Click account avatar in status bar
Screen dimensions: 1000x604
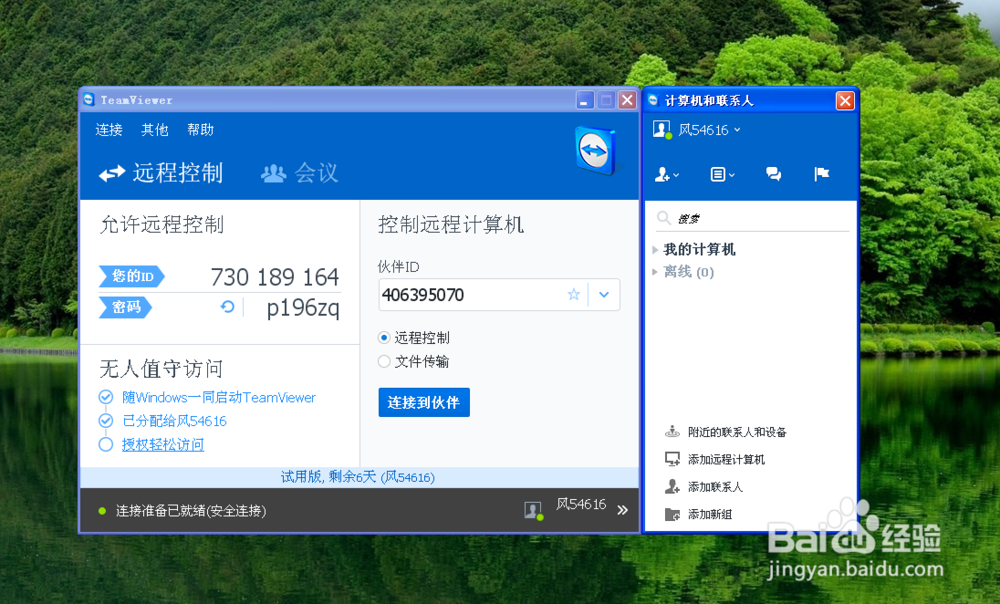coord(533,510)
